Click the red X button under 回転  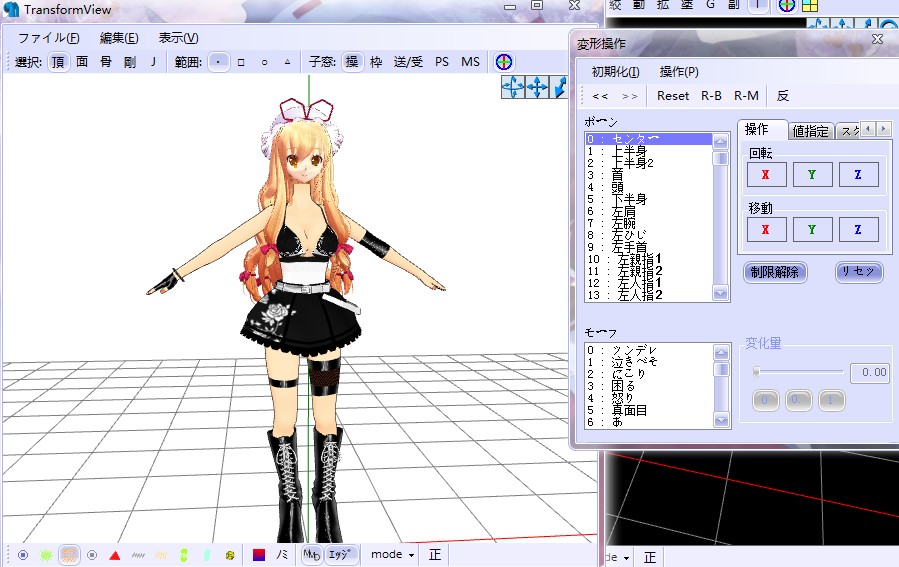click(766, 175)
